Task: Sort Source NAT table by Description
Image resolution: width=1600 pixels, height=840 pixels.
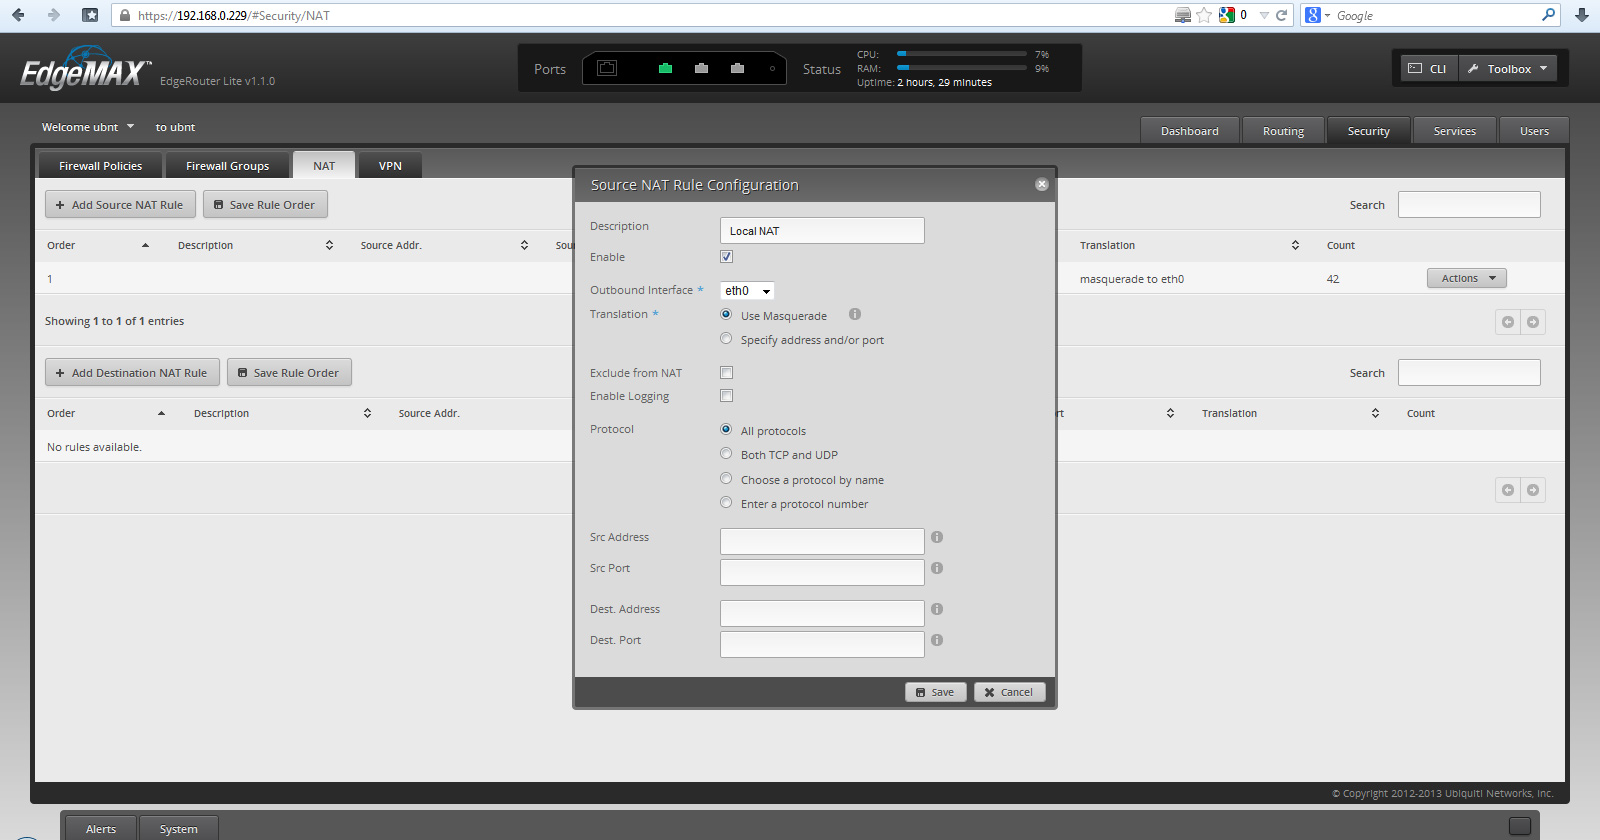Action: click(x=255, y=245)
